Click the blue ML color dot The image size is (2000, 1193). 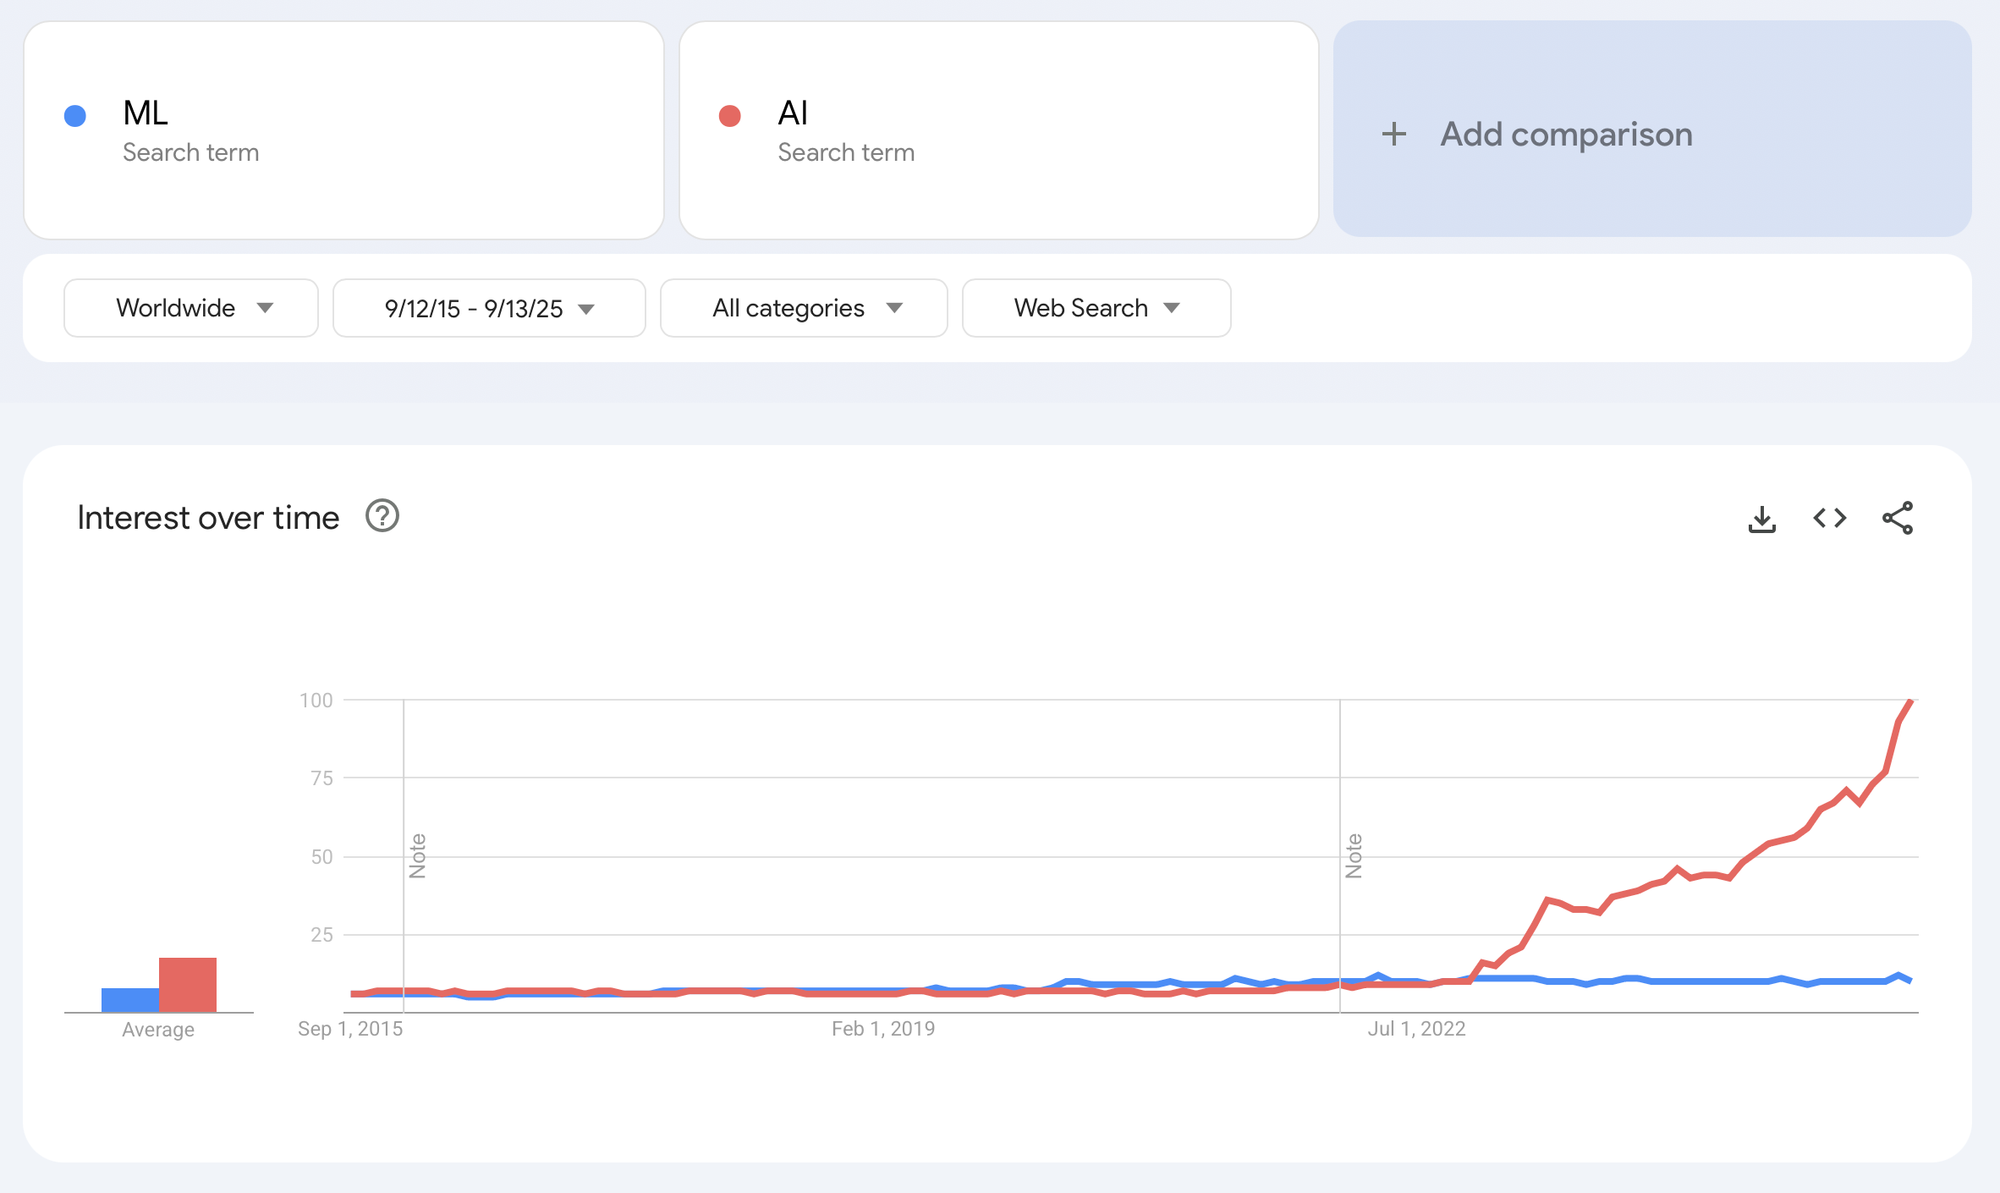[75, 116]
